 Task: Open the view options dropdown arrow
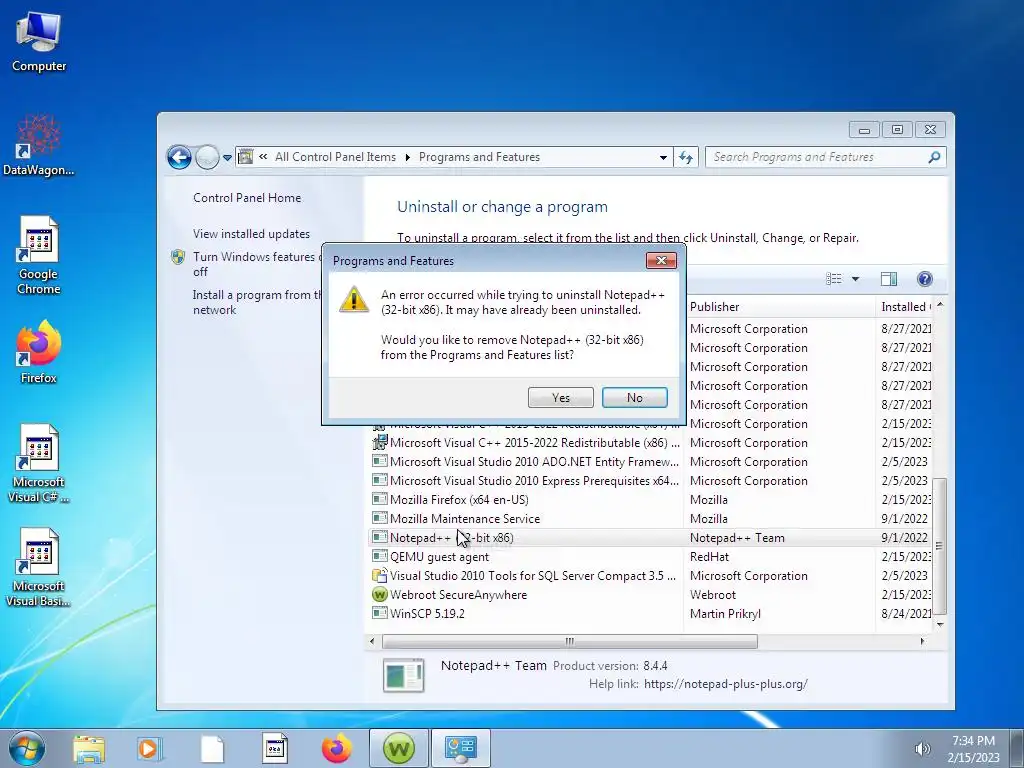pyautogui.click(x=856, y=279)
